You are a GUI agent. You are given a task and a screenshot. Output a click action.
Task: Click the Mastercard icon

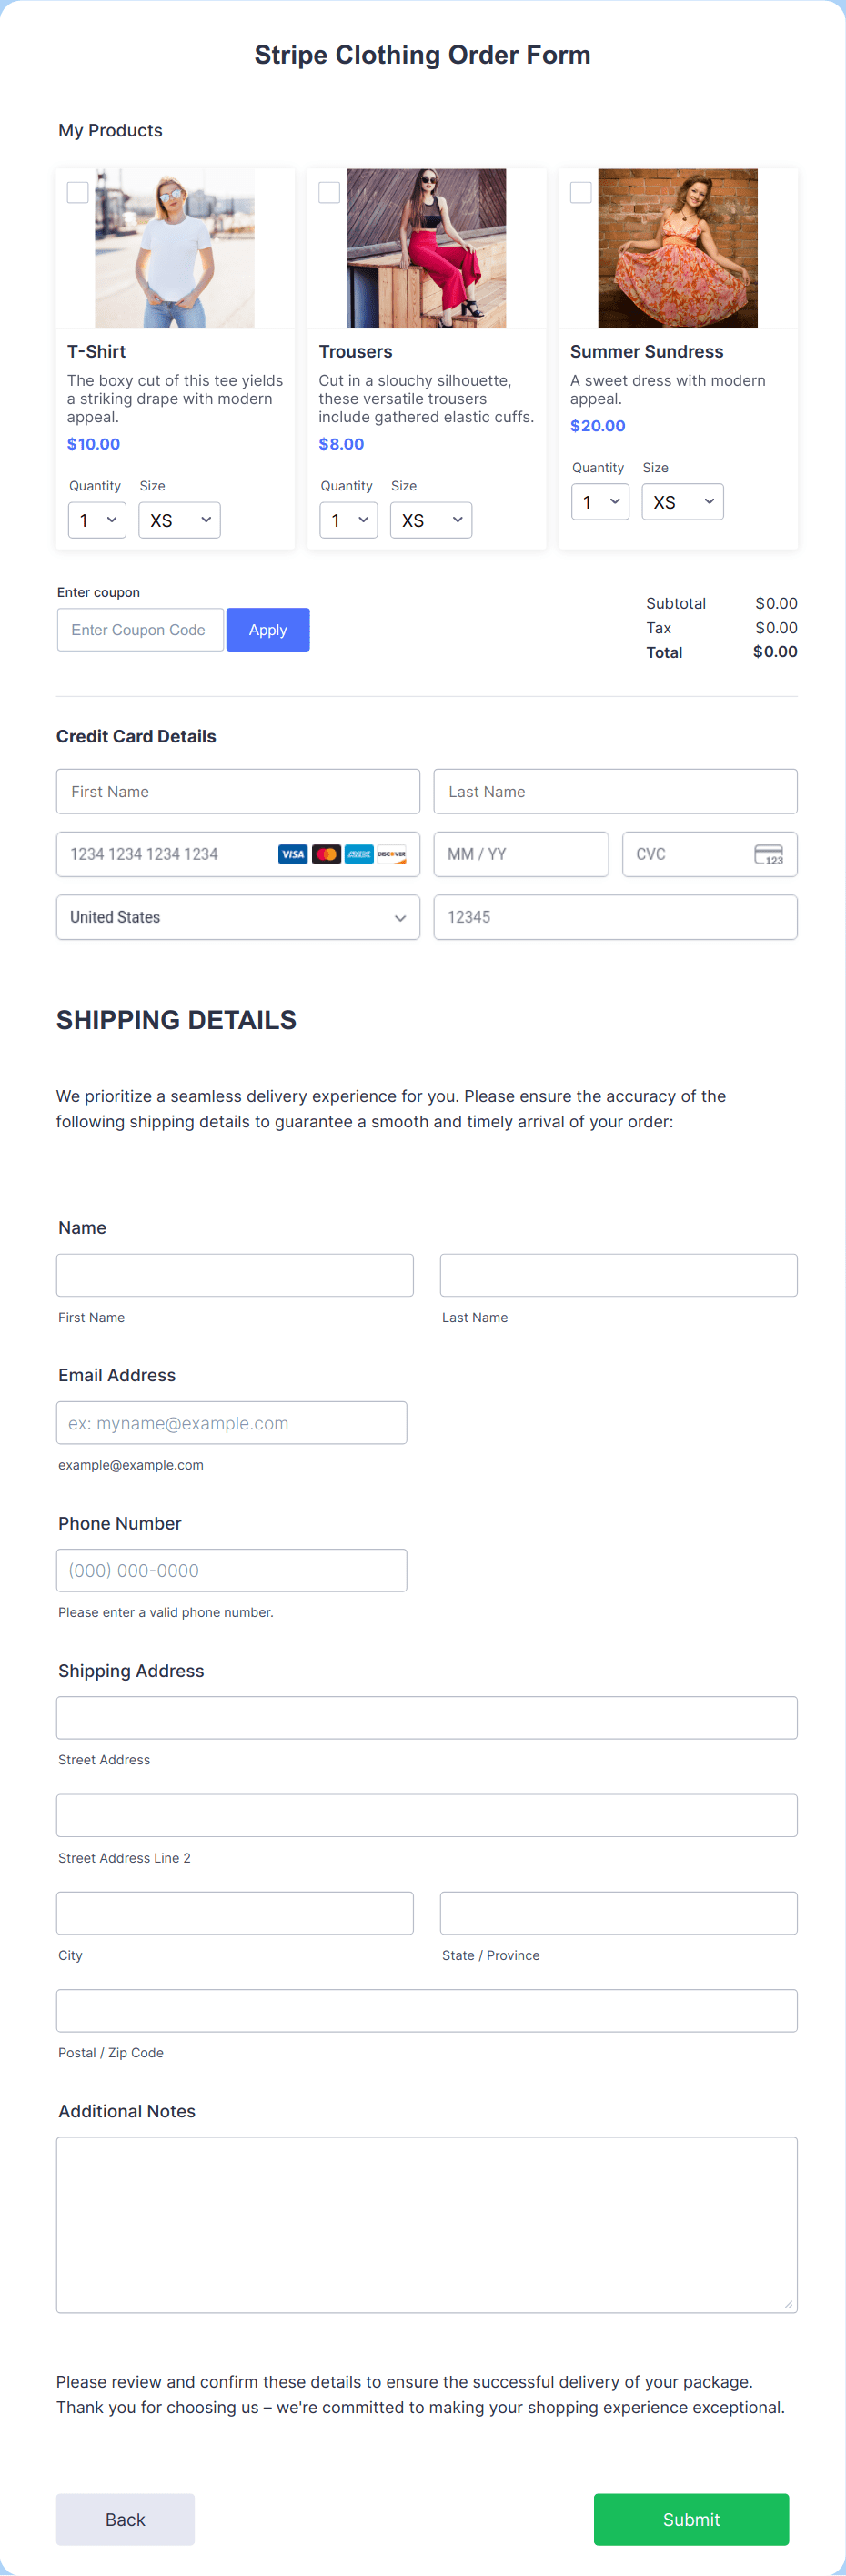pos(327,854)
